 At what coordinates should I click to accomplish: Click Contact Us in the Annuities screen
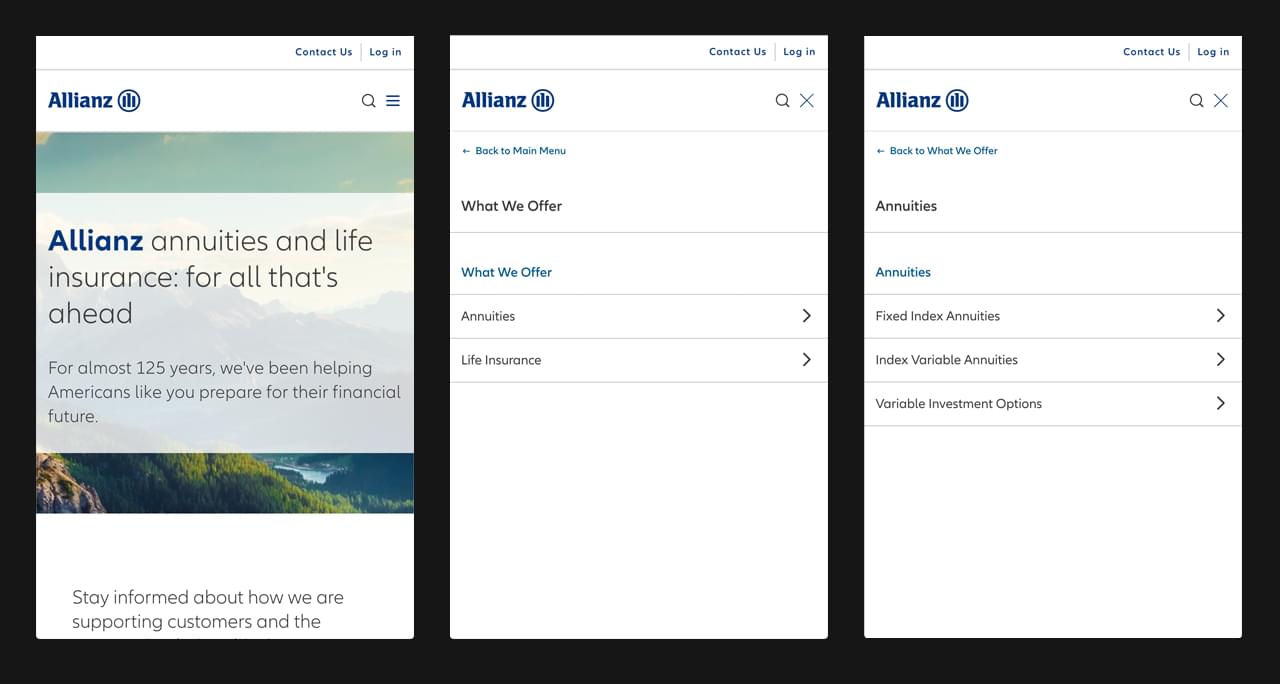1152,52
